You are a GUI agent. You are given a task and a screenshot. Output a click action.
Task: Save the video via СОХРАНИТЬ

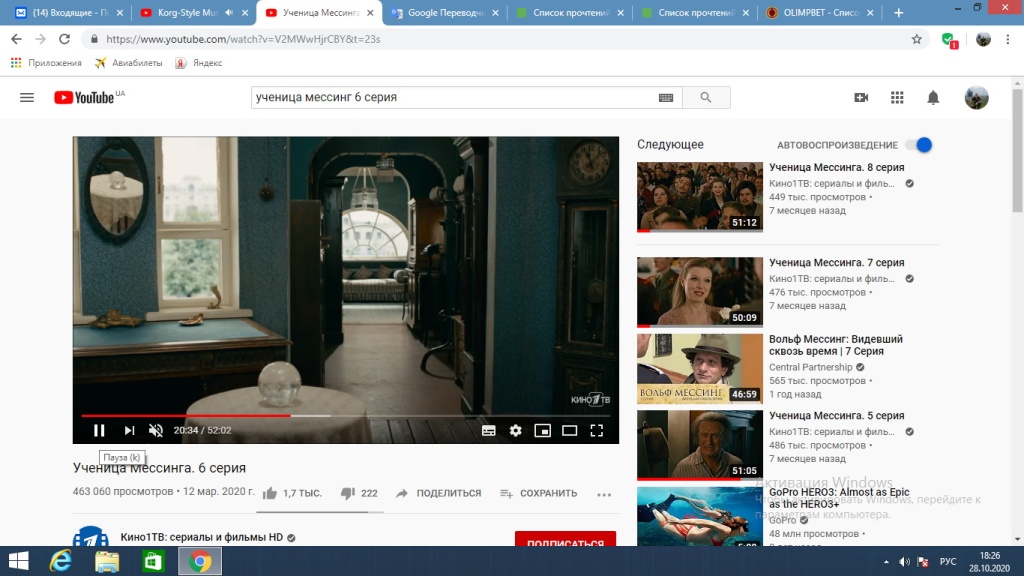[539, 493]
